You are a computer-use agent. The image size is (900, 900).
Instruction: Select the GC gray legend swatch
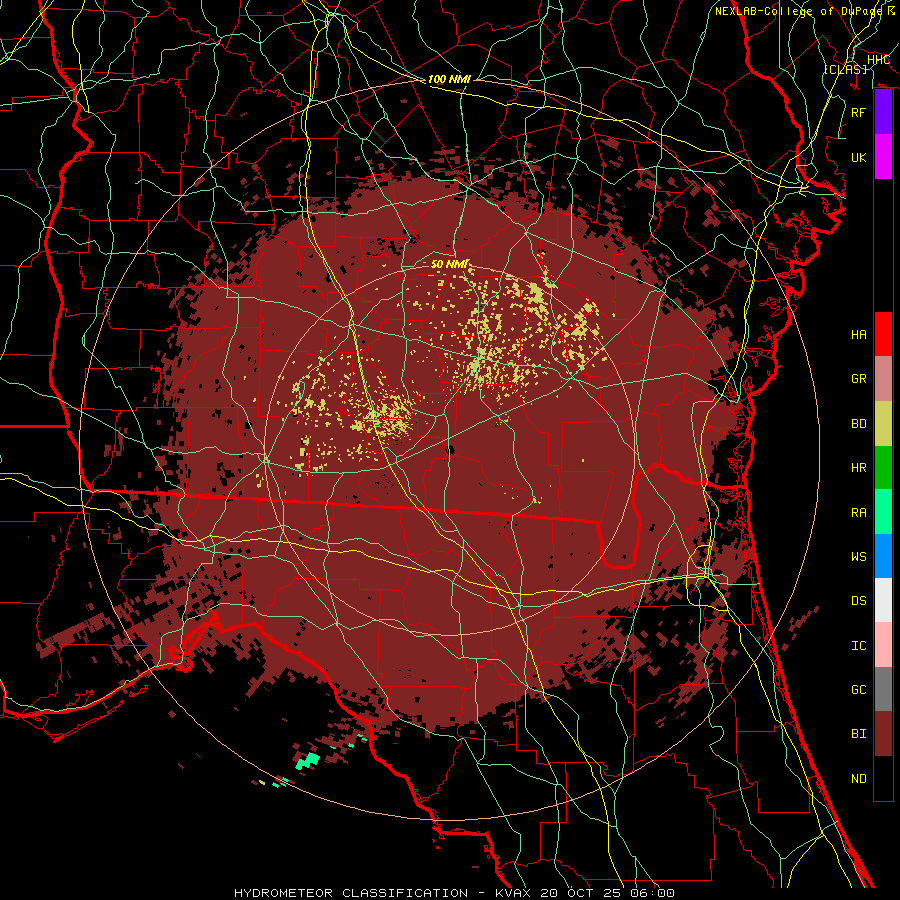(883, 689)
